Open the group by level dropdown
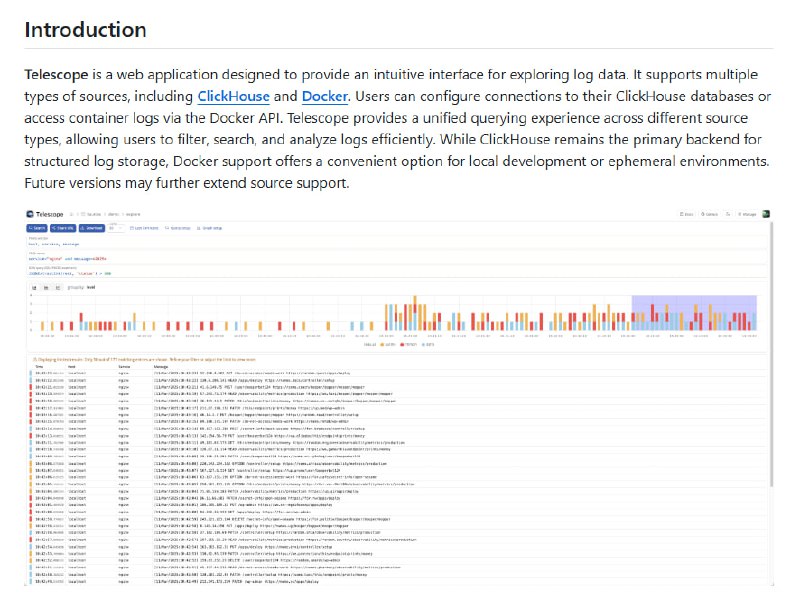This screenshot has width=800, height=600. 85,287
